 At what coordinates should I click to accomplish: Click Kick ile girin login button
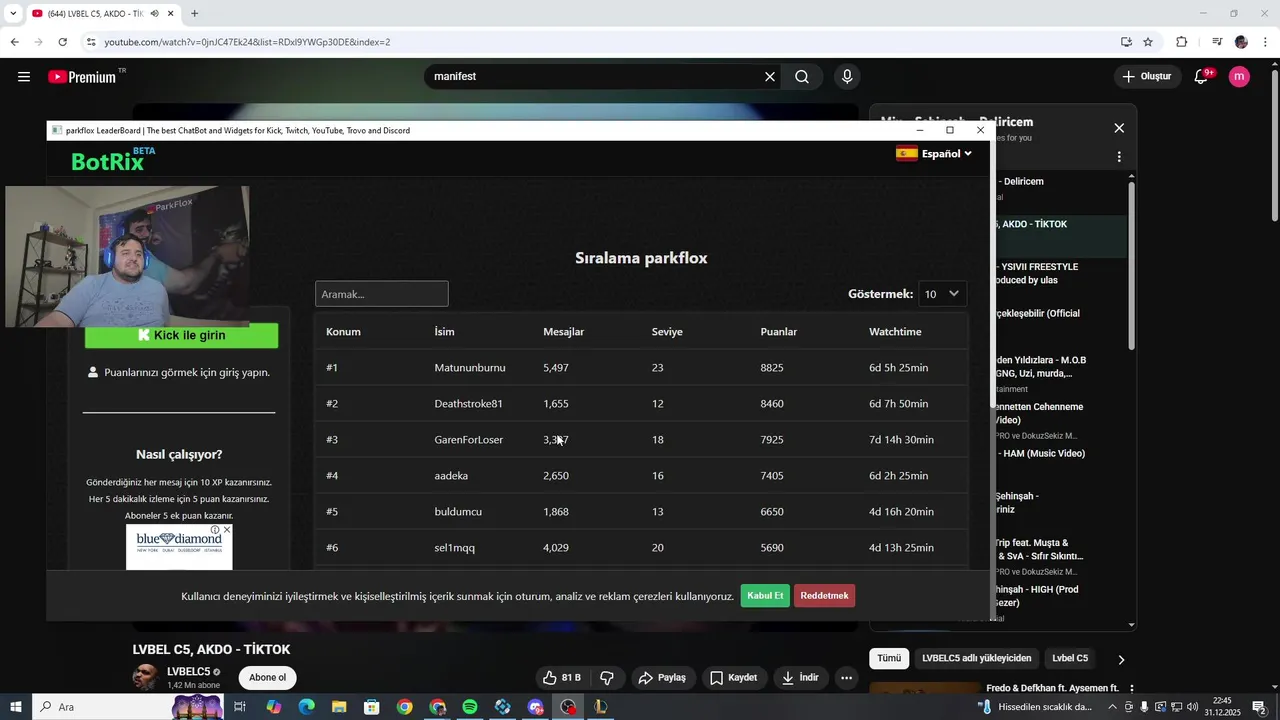[181, 335]
